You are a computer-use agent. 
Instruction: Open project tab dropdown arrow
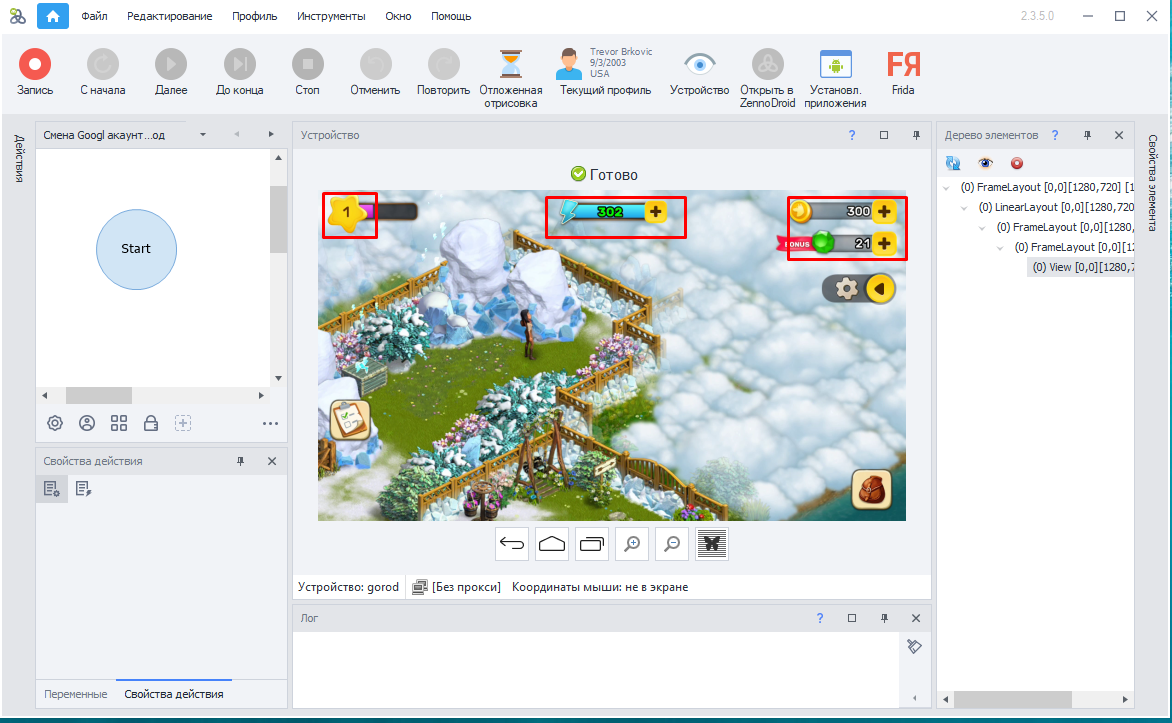point(203,135)
